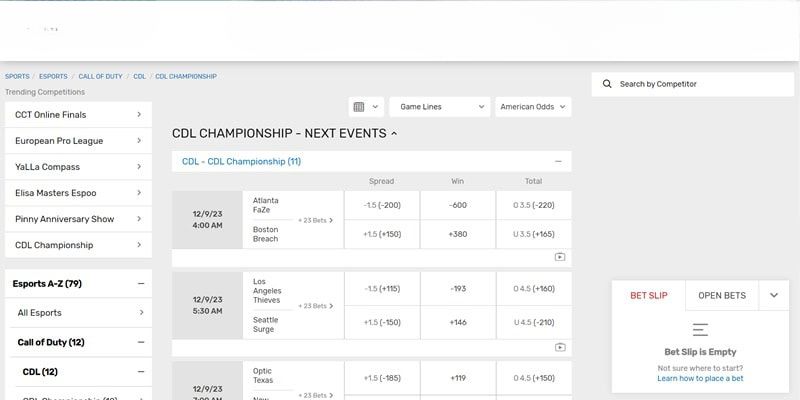
Task: Select the Bet Slip tab
Action: pyautogui.click(x=648, y=295)
